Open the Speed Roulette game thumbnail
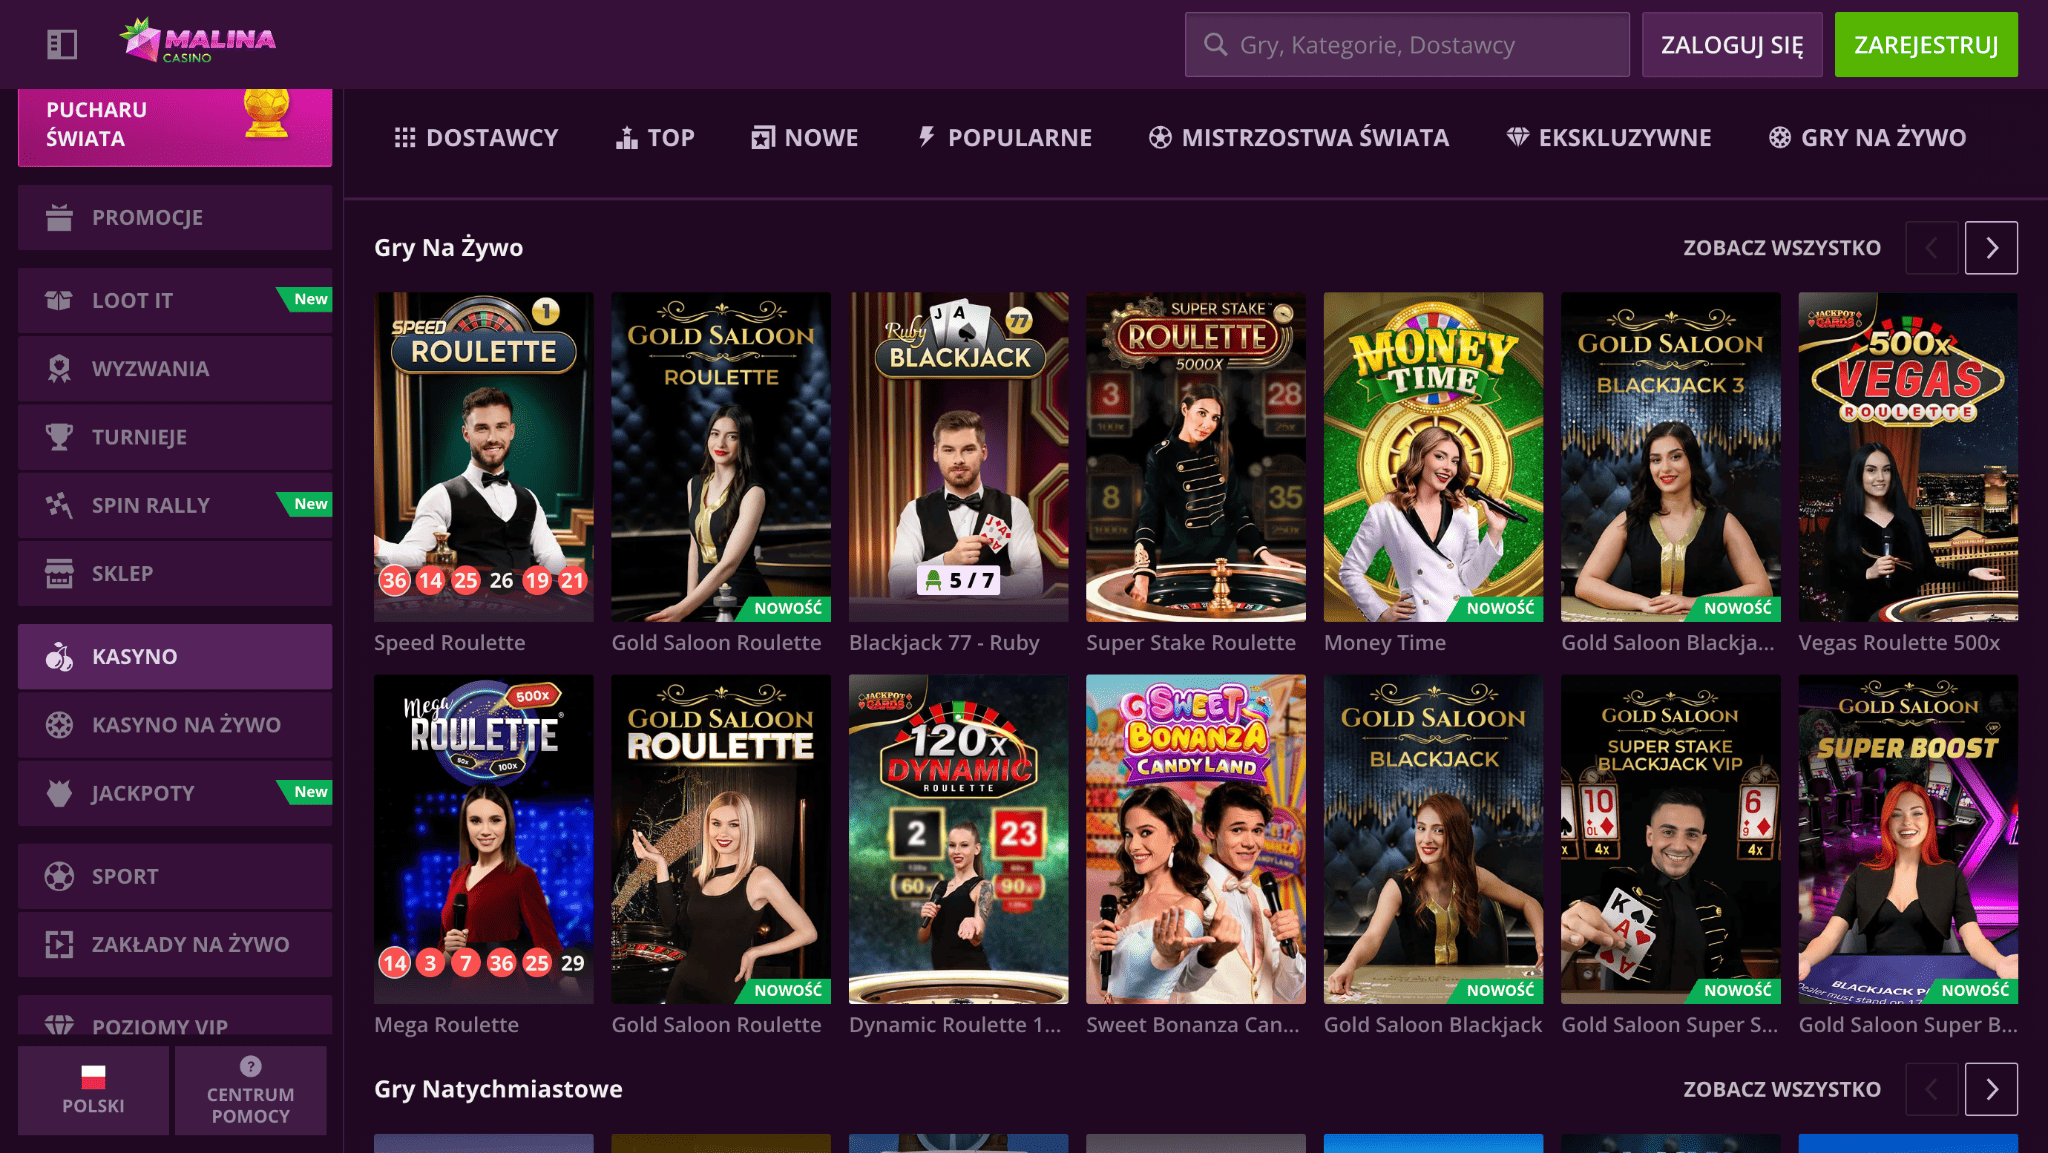This screenshot has width=2048, height=1153. point(484,457)
